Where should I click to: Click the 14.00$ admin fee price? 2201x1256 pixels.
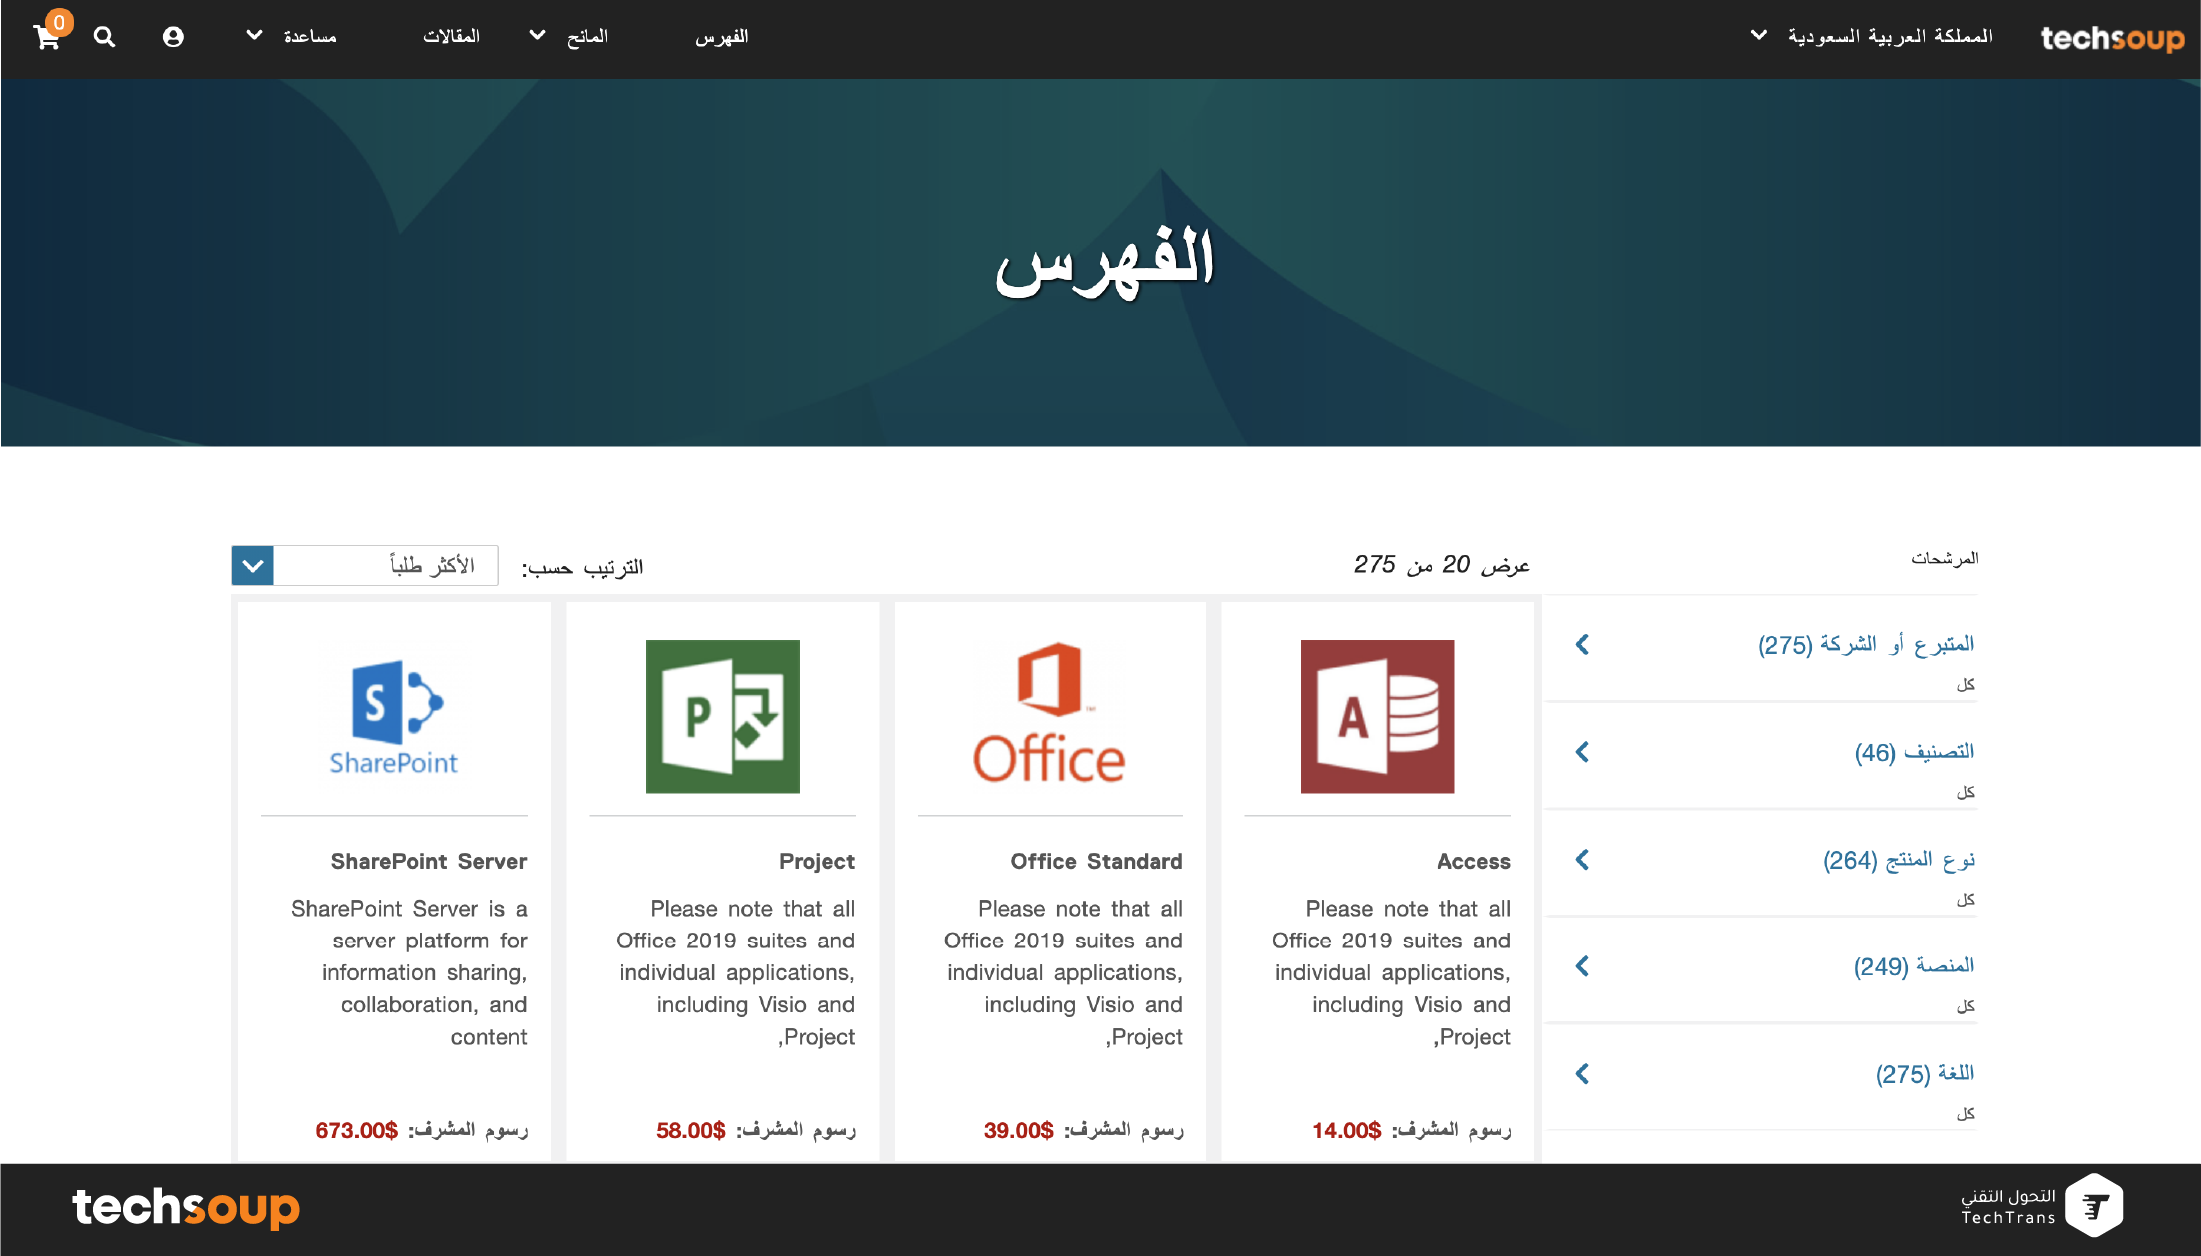tap(1347, 1130)
